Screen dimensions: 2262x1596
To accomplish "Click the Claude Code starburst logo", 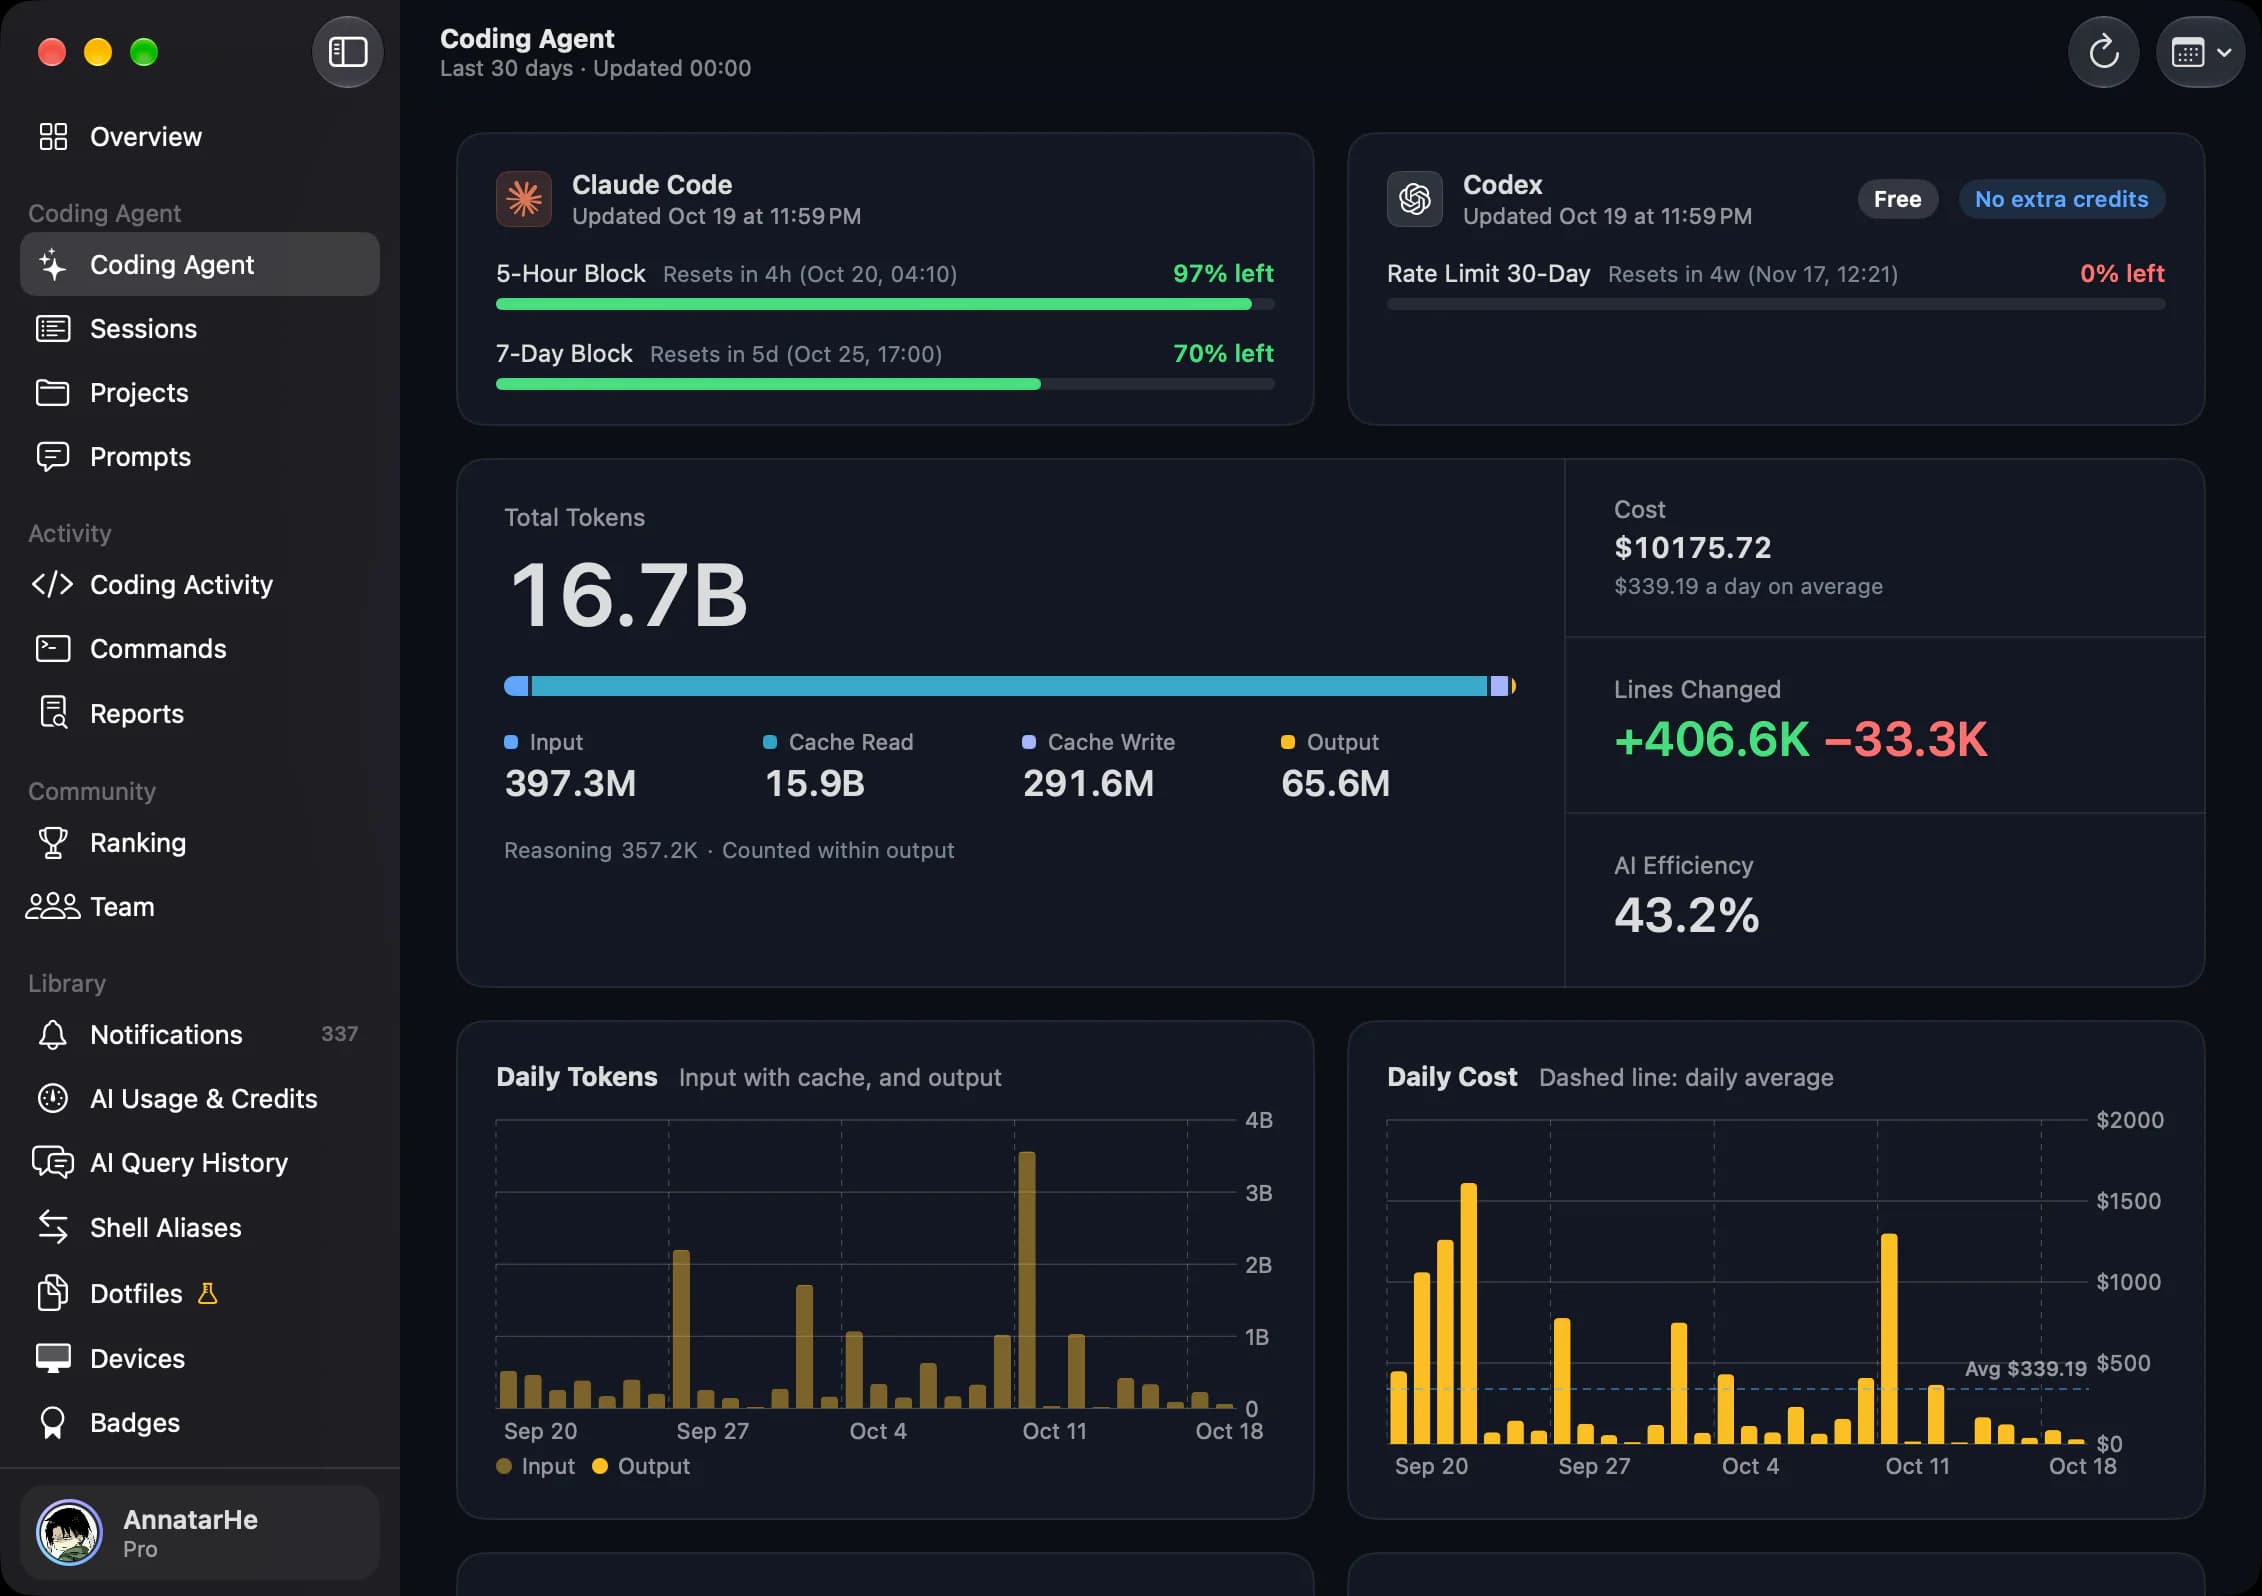I will (x=524, y=199).
